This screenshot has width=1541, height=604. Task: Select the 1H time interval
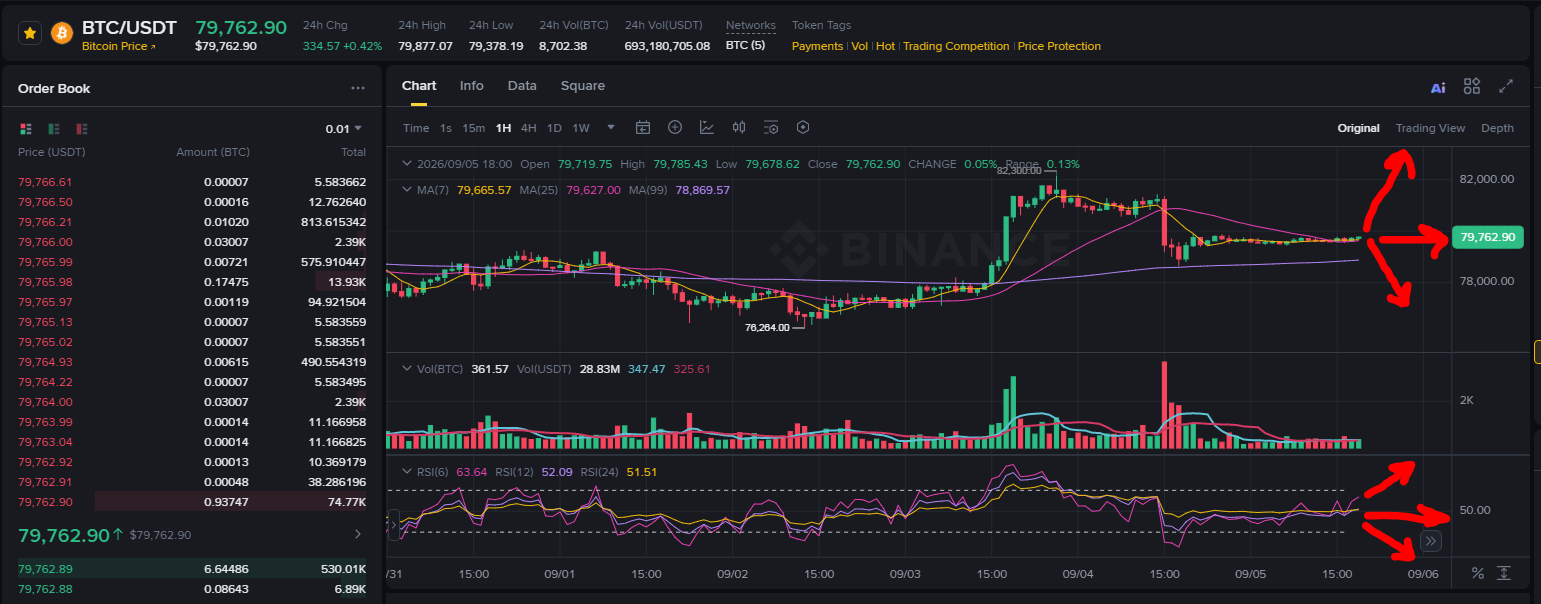pyautogui.click(x=503, y=128)
